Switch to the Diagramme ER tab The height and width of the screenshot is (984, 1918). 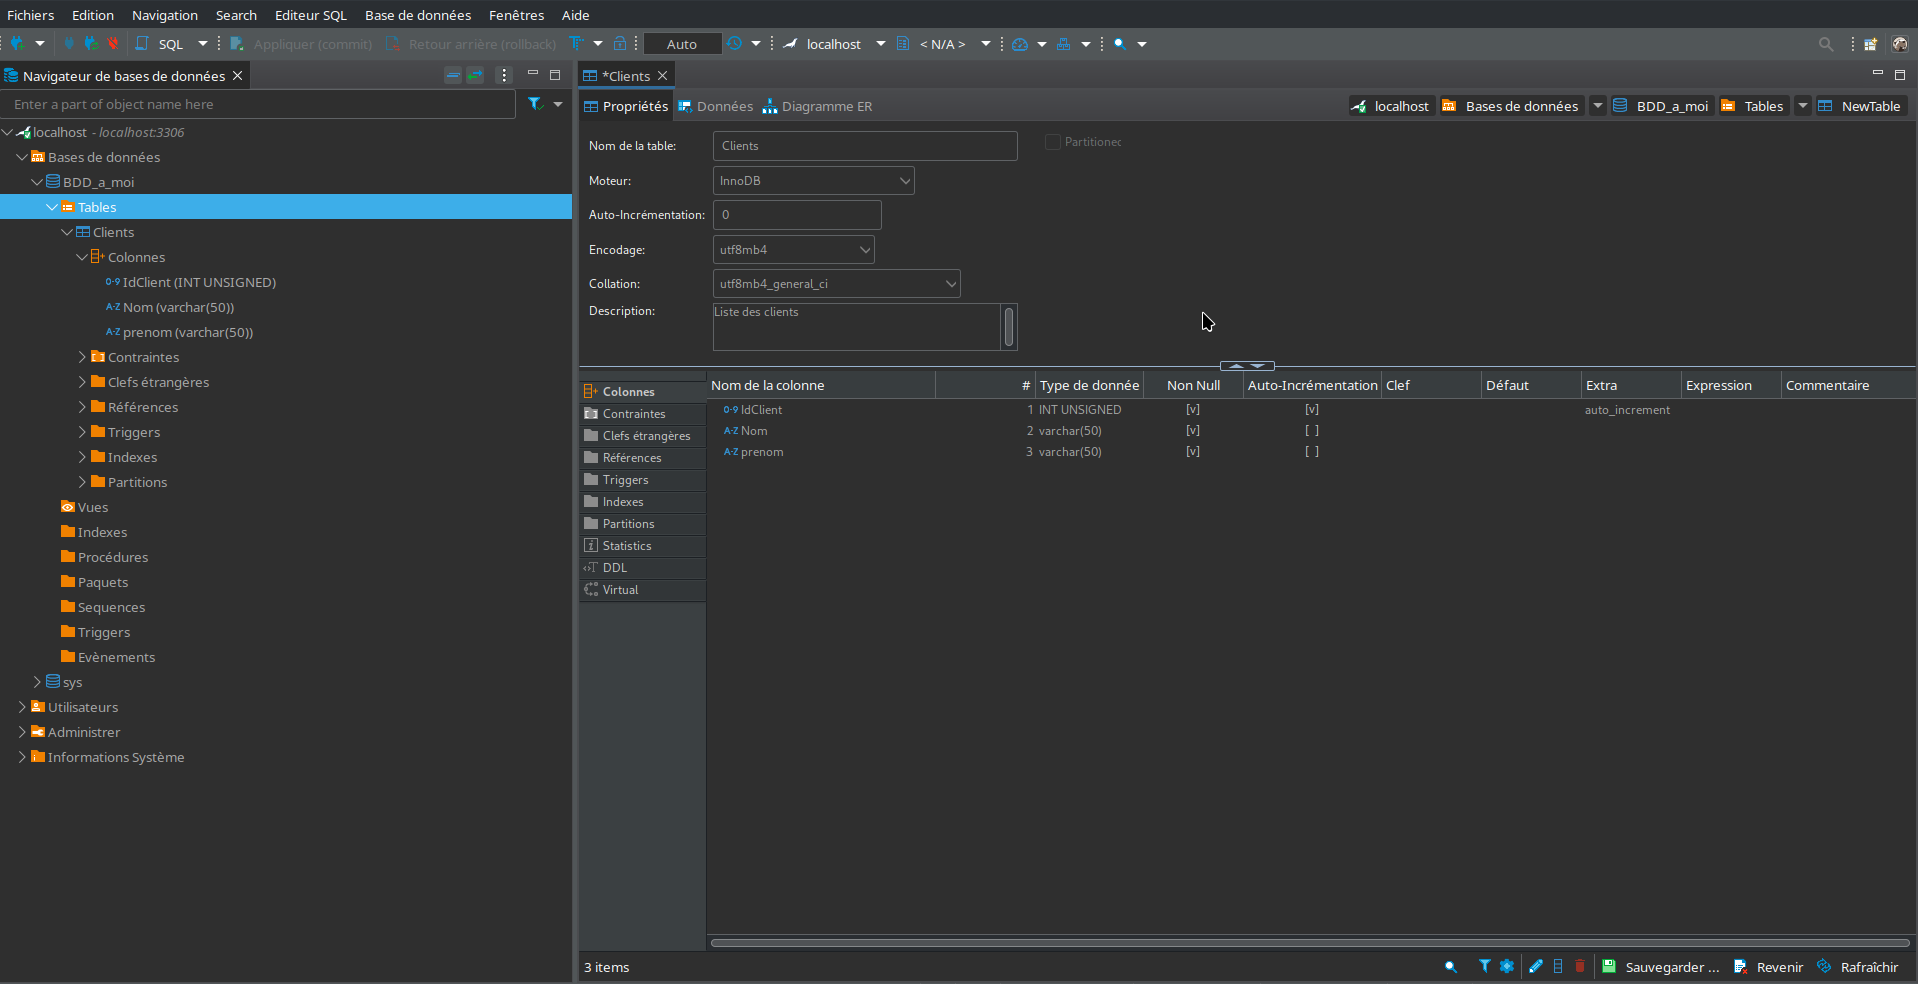point(817,106)
